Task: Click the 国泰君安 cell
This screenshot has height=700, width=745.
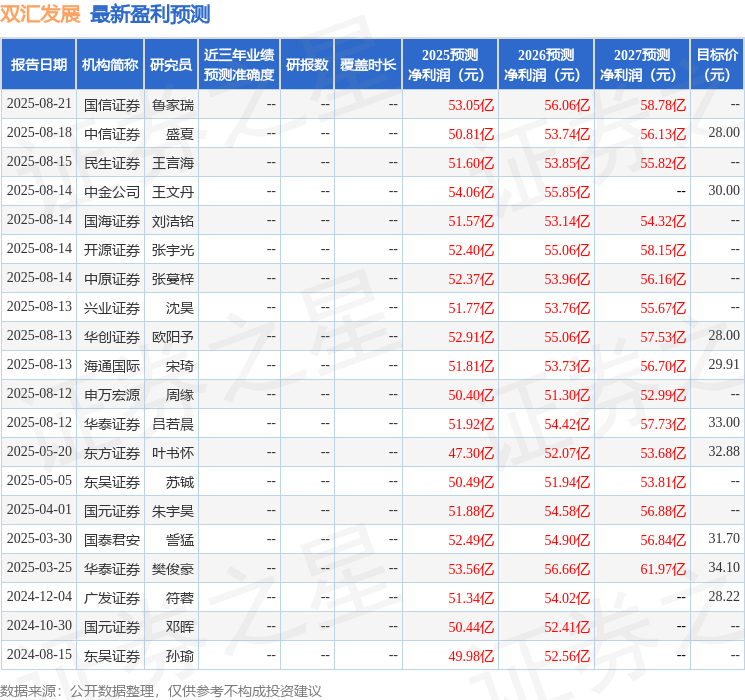Action: click(x=112, y=540)
